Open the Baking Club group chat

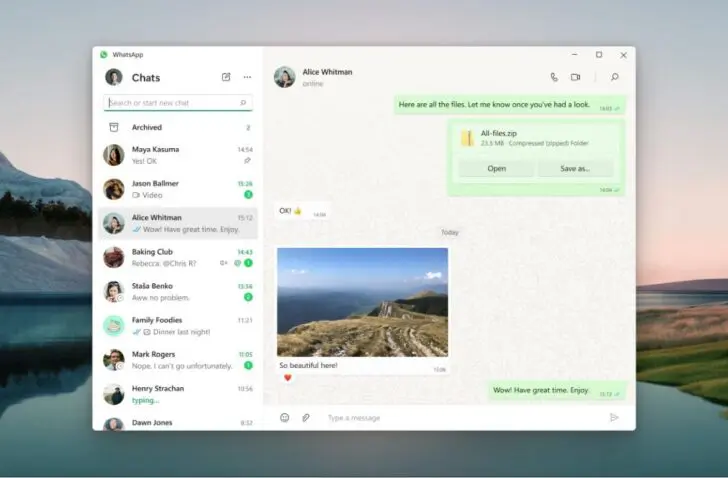point(178,258)
